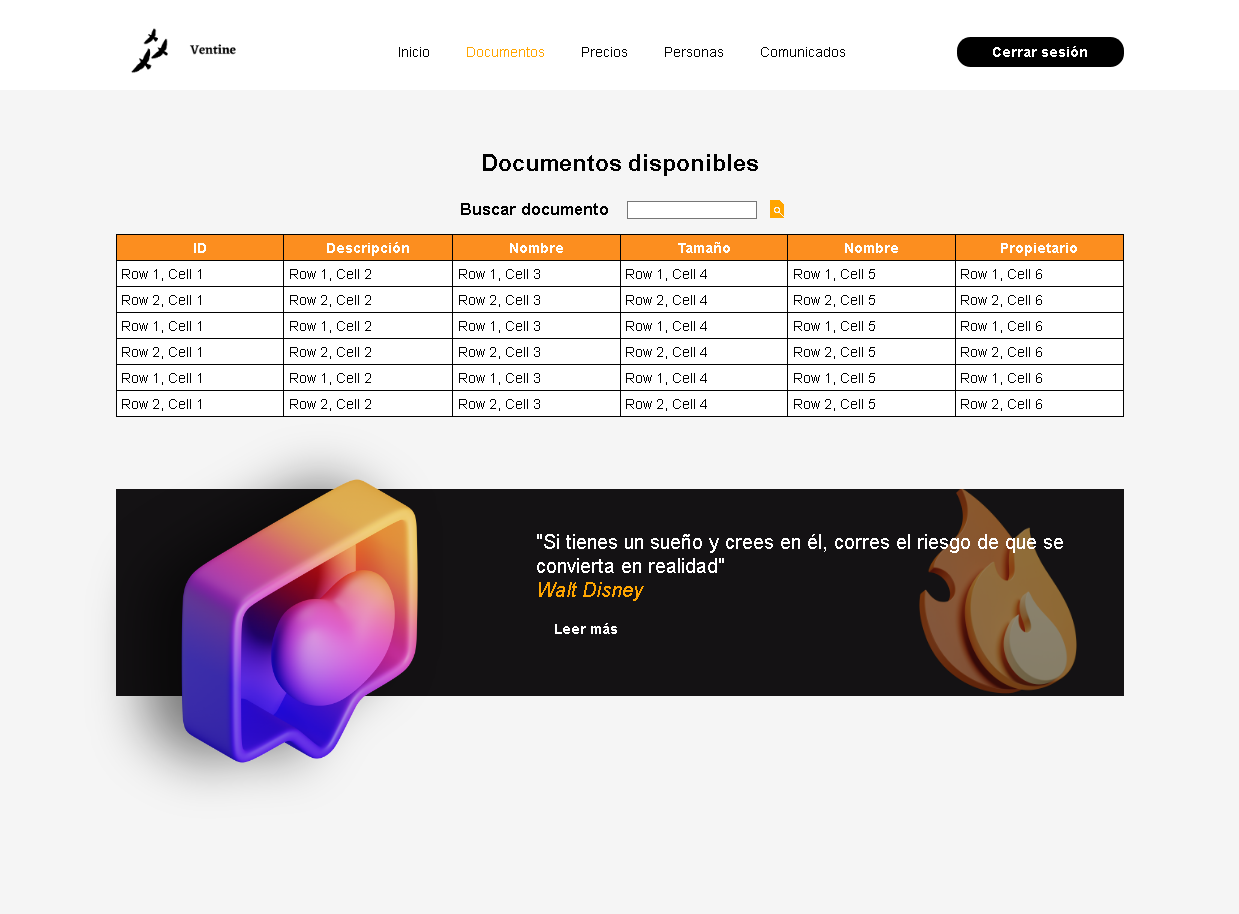Click the ID column header
The height and width of the screenshot is (914, 1239).
coord(199,247)
